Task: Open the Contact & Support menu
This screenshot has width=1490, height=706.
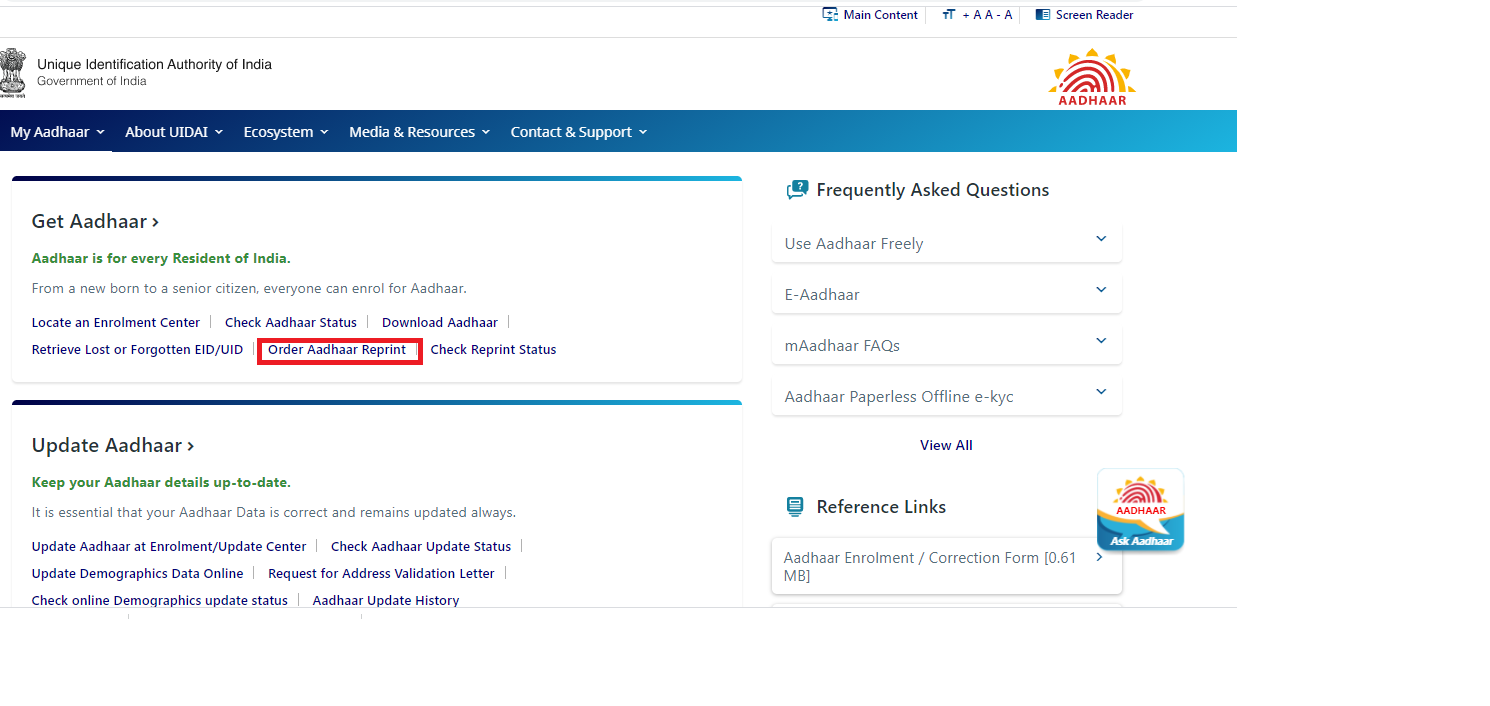Action: 571,131
